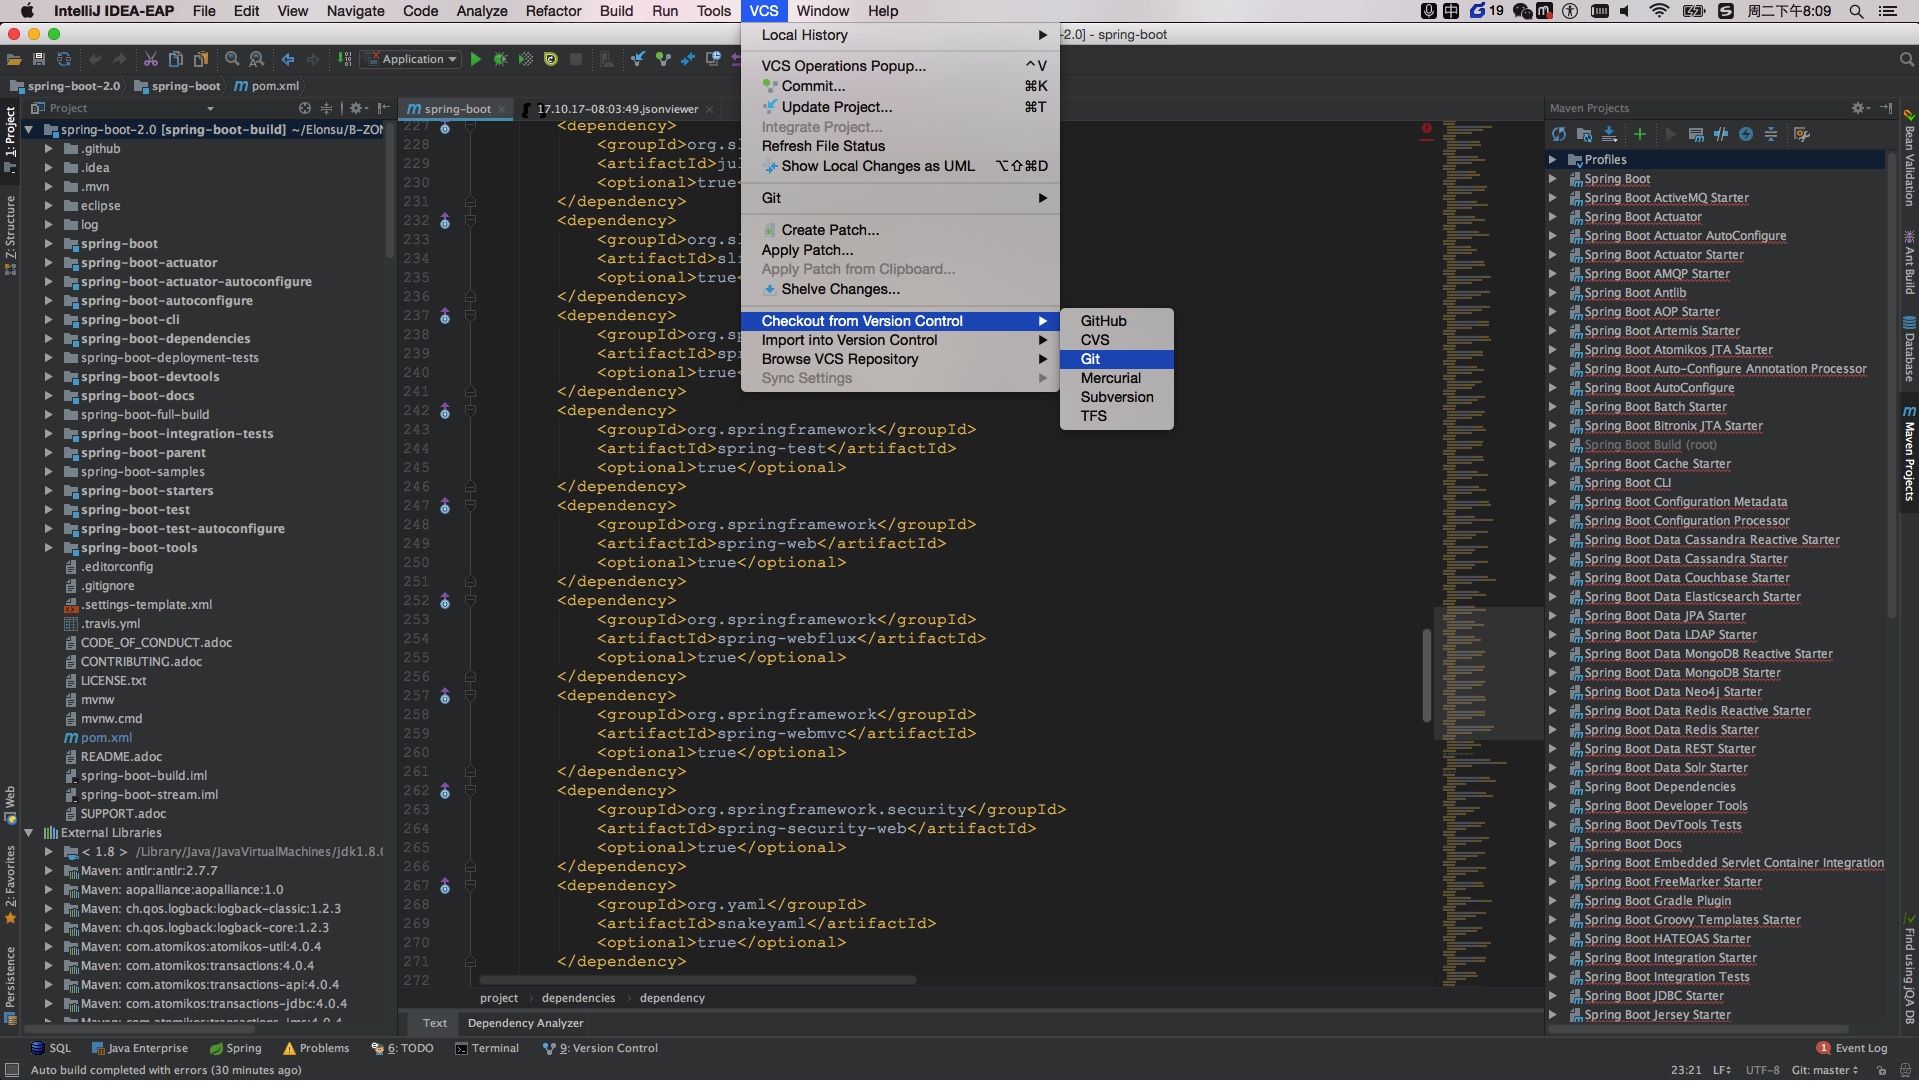Screen dimensions: 1919x1081
Task: Open Refactor in the menu bar
Action: click(553, 11)
